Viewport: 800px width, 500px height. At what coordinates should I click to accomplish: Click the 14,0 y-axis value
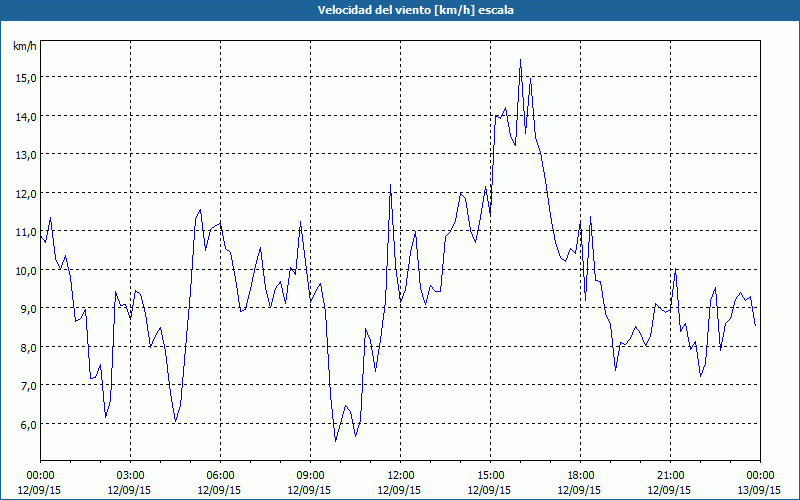click(26, 116)
